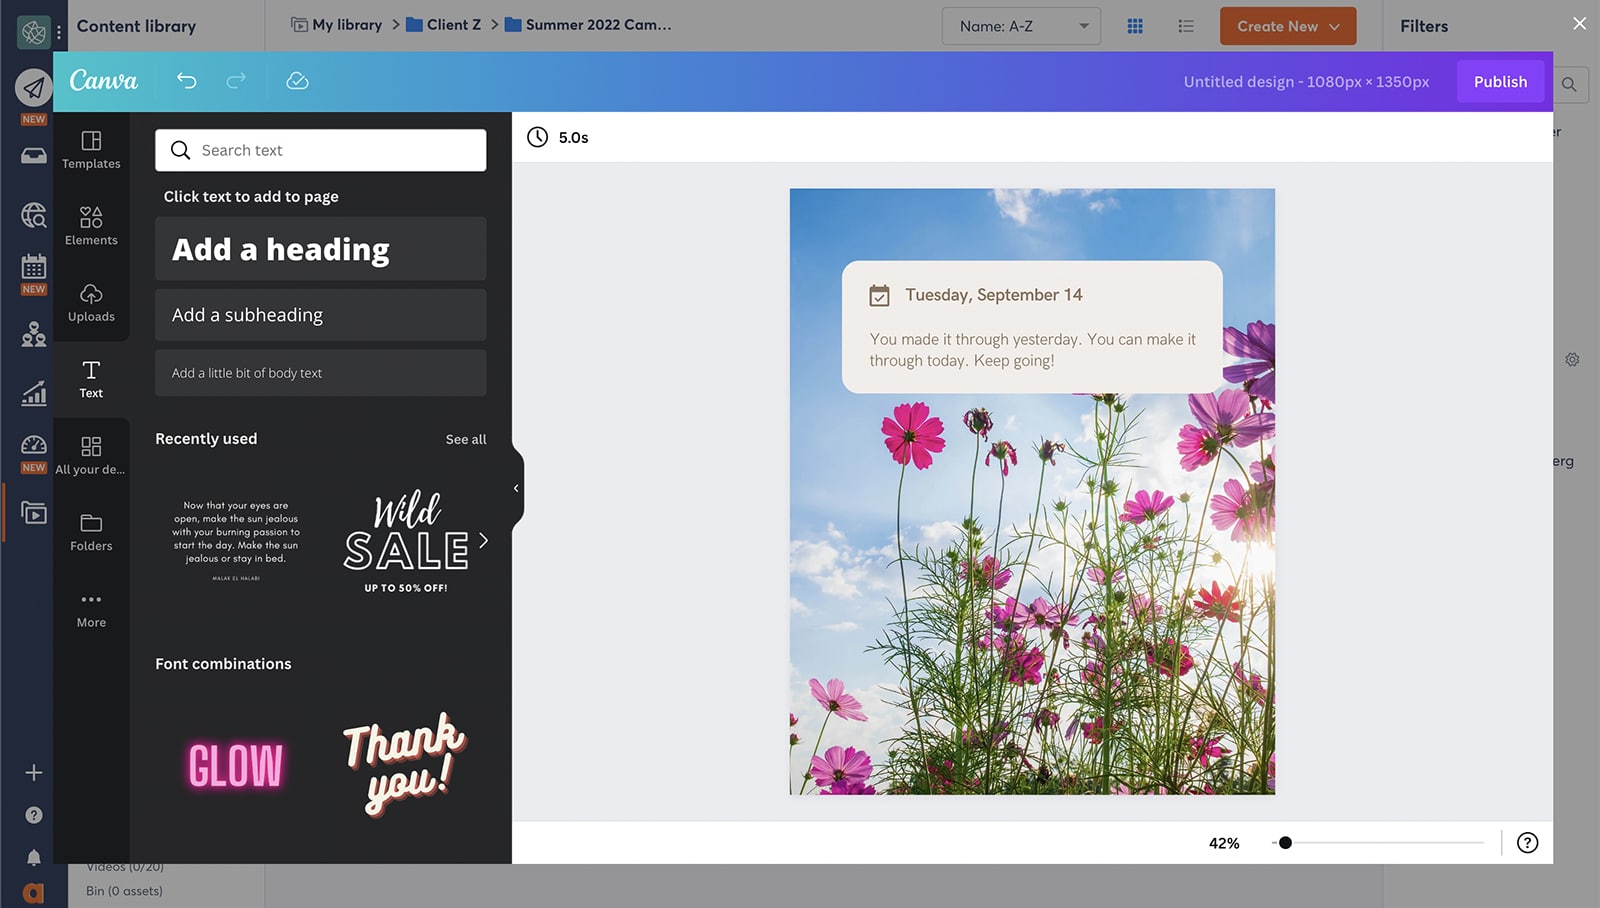The width and height of the screenshot is (1600, 908).
Task: Select the date note card on canvas
Action: click(x=1032, y=327)
